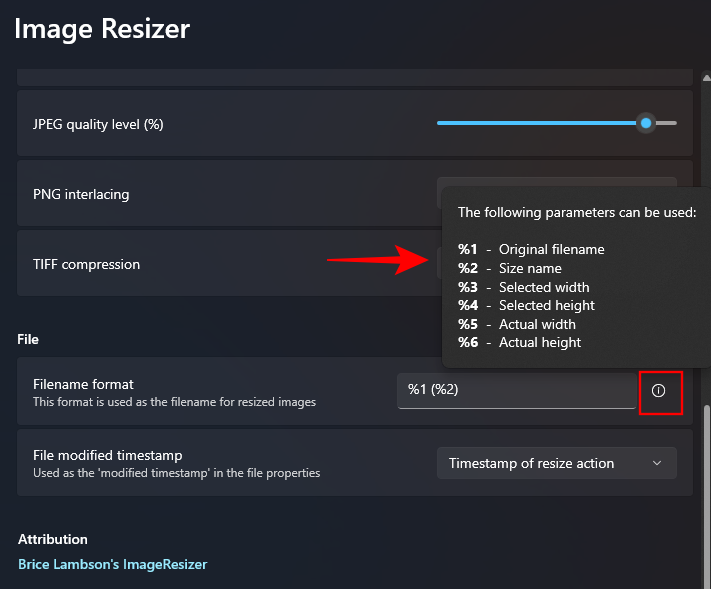711x589 pixels.
Task: Select the TIFF compression setting label
Action: point(86,264)
